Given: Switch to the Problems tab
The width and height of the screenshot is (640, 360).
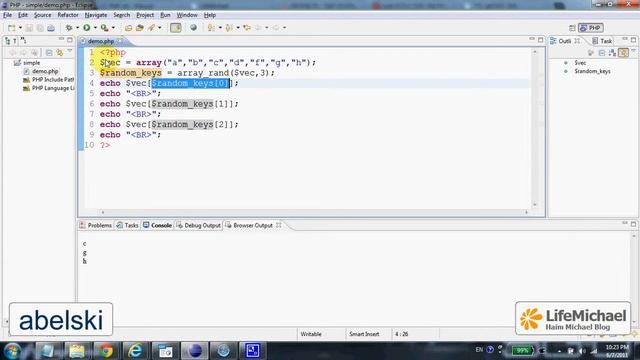Looking at the screenshot, I should pos(96,225).
